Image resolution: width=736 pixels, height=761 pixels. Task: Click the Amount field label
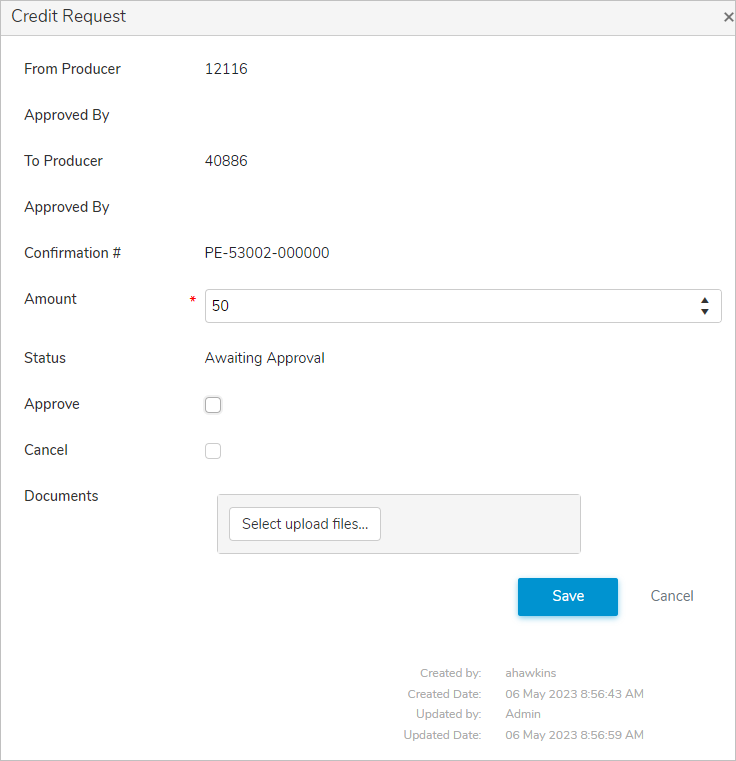[x=51, y=299]
